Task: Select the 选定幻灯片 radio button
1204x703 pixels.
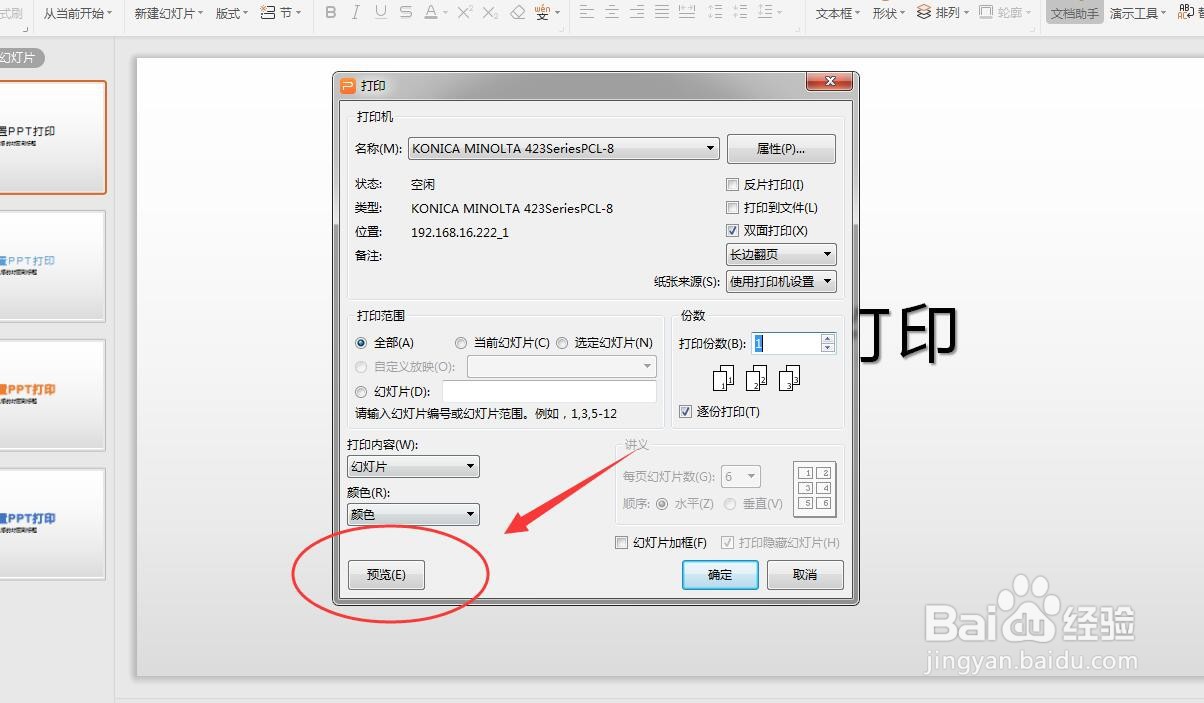Action: click(x=562, y=343)
